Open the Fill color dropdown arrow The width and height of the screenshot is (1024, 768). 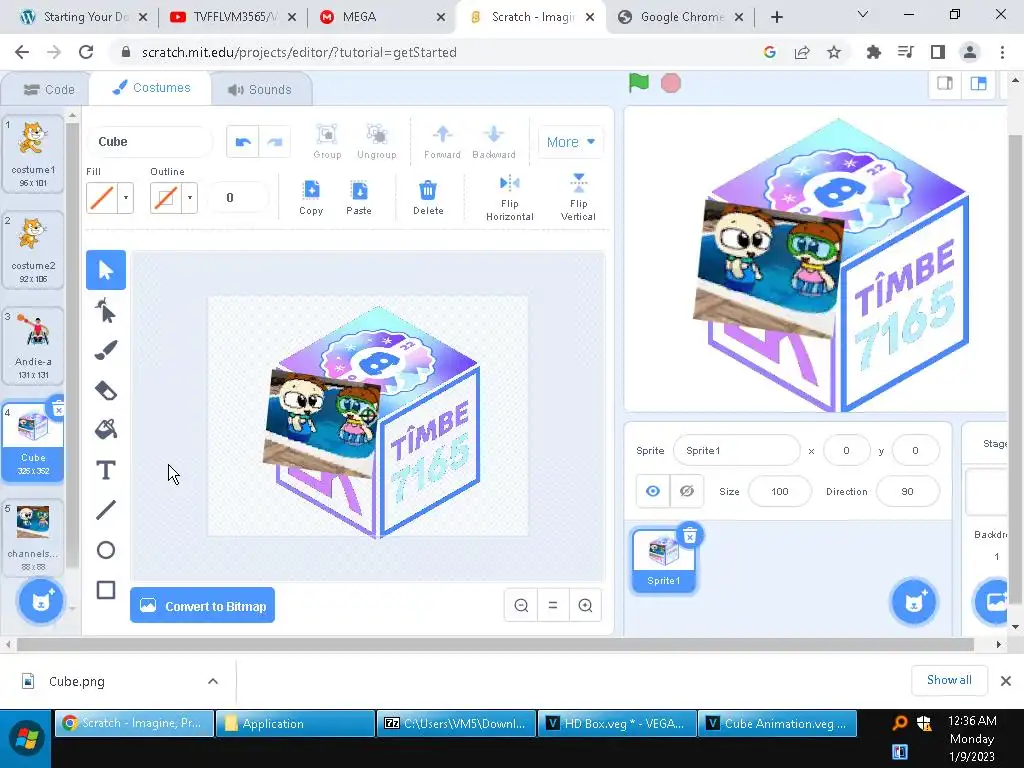pyautogui.click(x=125, y=197)
